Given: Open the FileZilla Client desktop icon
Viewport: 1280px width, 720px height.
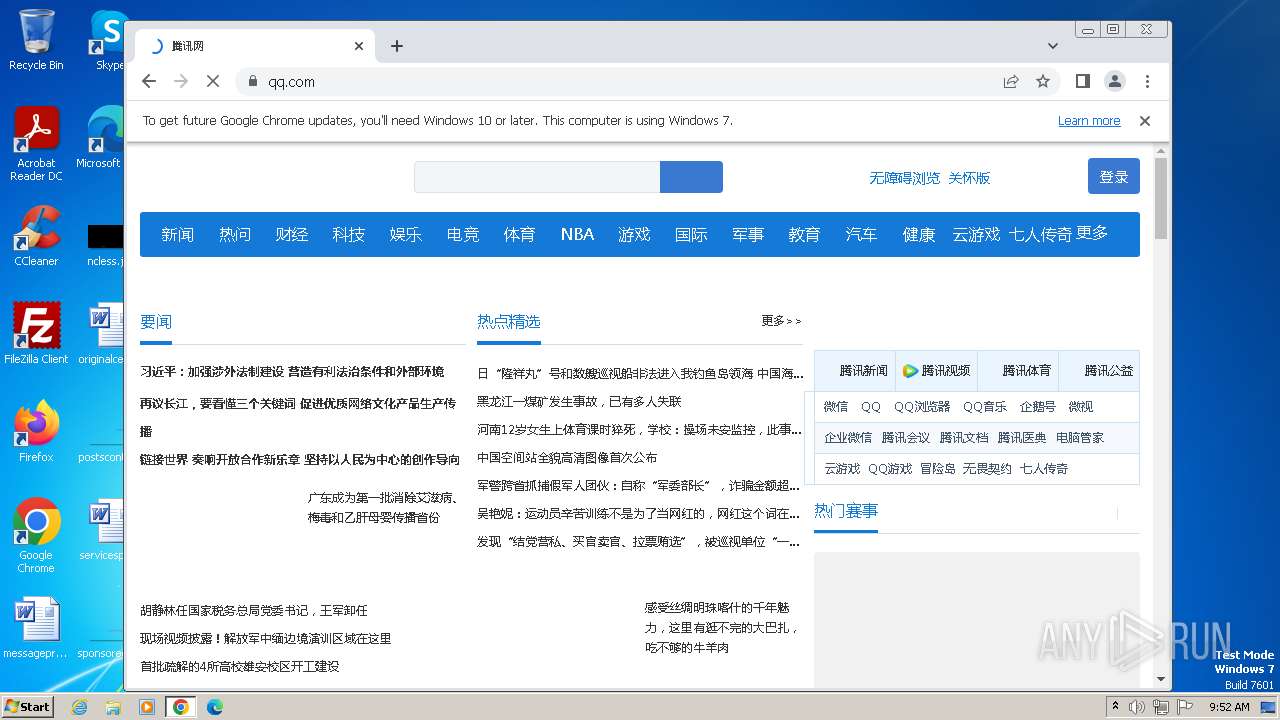Looking at the screenshot, I should tap(36, 333).
